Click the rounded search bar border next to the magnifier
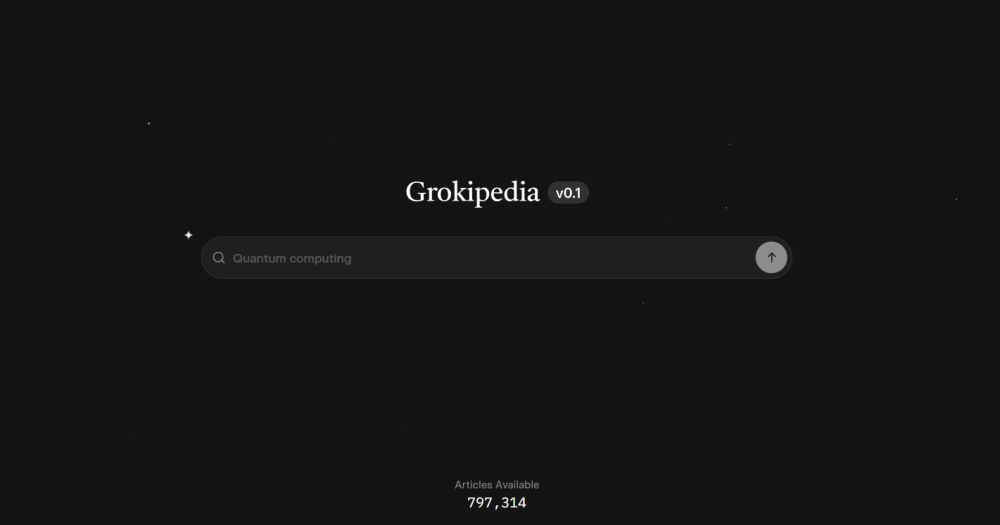Image resolution: width=1000 pixels, height=525 pixels. pyautogui.click(x=203, y=258)
